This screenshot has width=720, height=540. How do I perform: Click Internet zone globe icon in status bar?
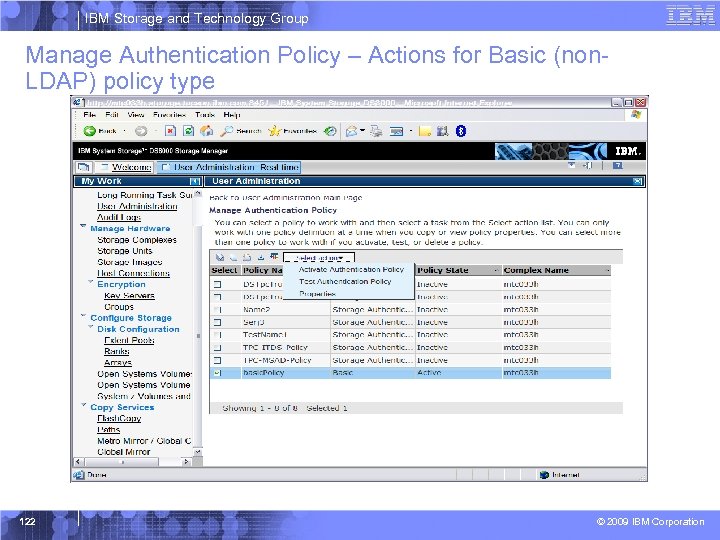coord(544,475)
